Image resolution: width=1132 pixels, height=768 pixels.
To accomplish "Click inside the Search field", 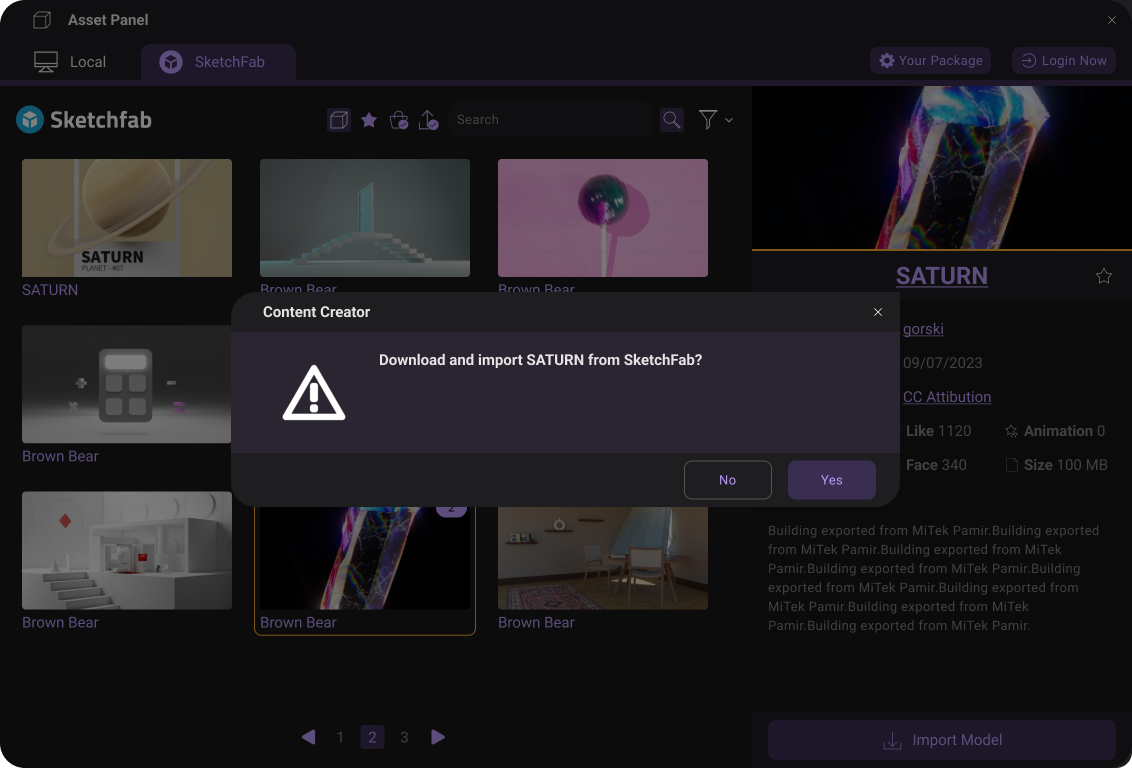I will pyautogui.click(x=550, y=120).
